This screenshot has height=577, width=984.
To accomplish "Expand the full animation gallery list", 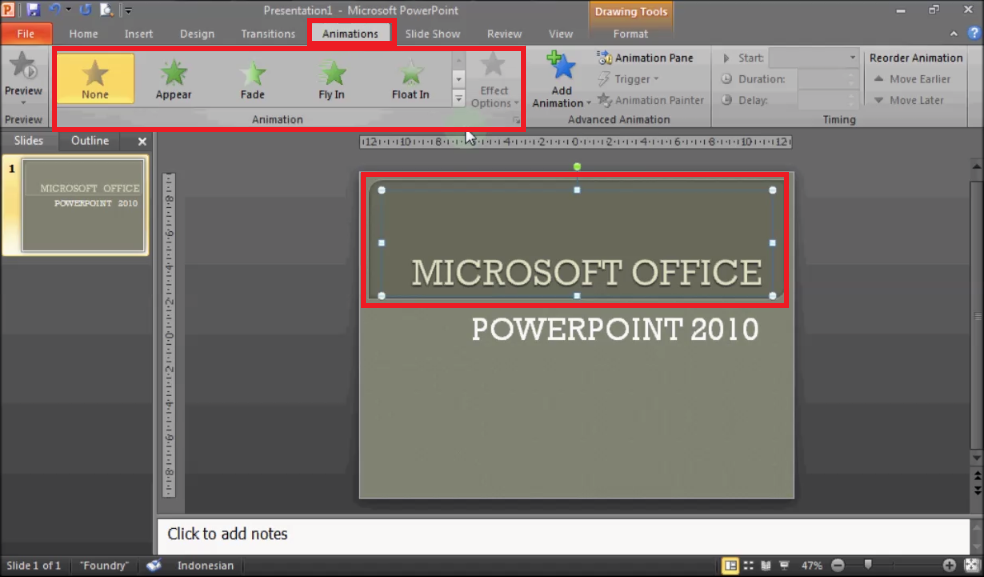I will pos(459,99).
